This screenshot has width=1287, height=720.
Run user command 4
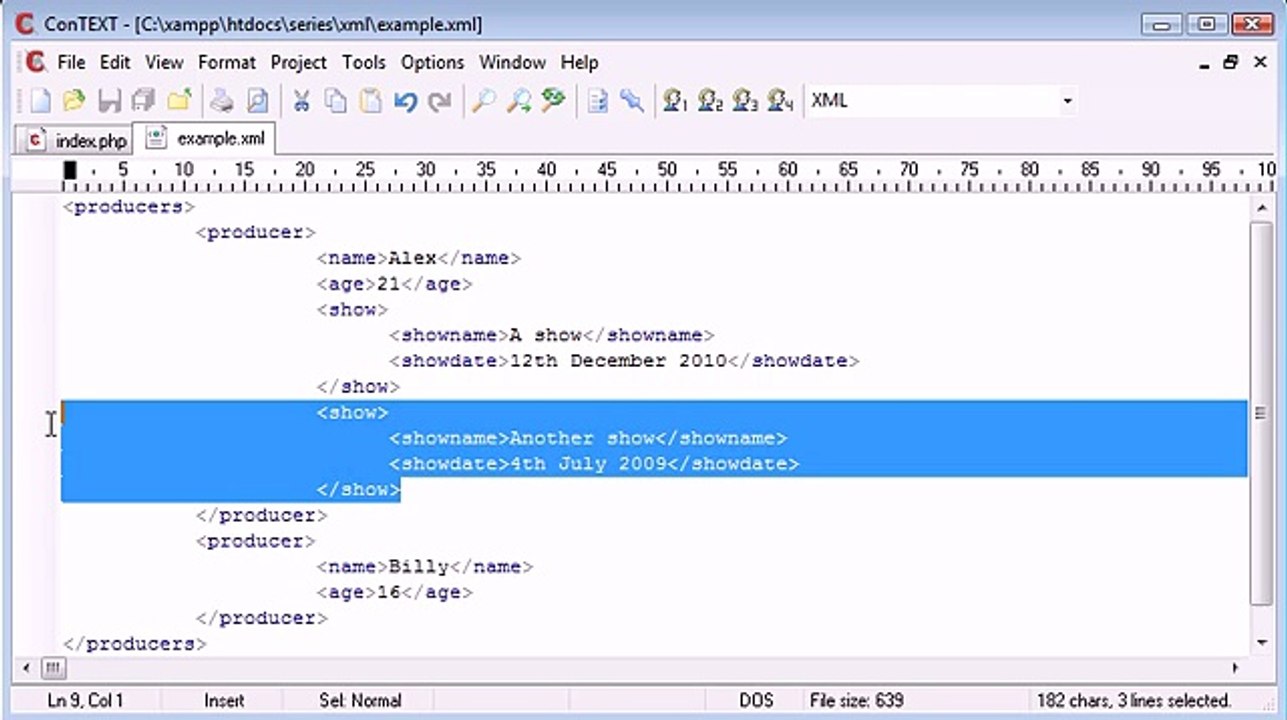pyautogui.click(x=781, y=100)
